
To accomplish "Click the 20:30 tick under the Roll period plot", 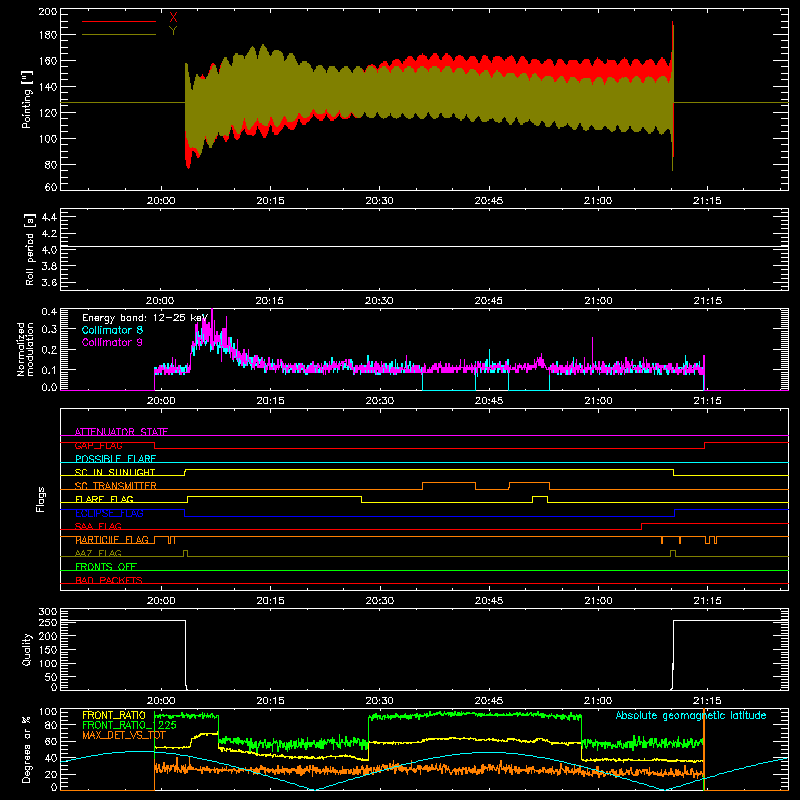I will point(379,301).
